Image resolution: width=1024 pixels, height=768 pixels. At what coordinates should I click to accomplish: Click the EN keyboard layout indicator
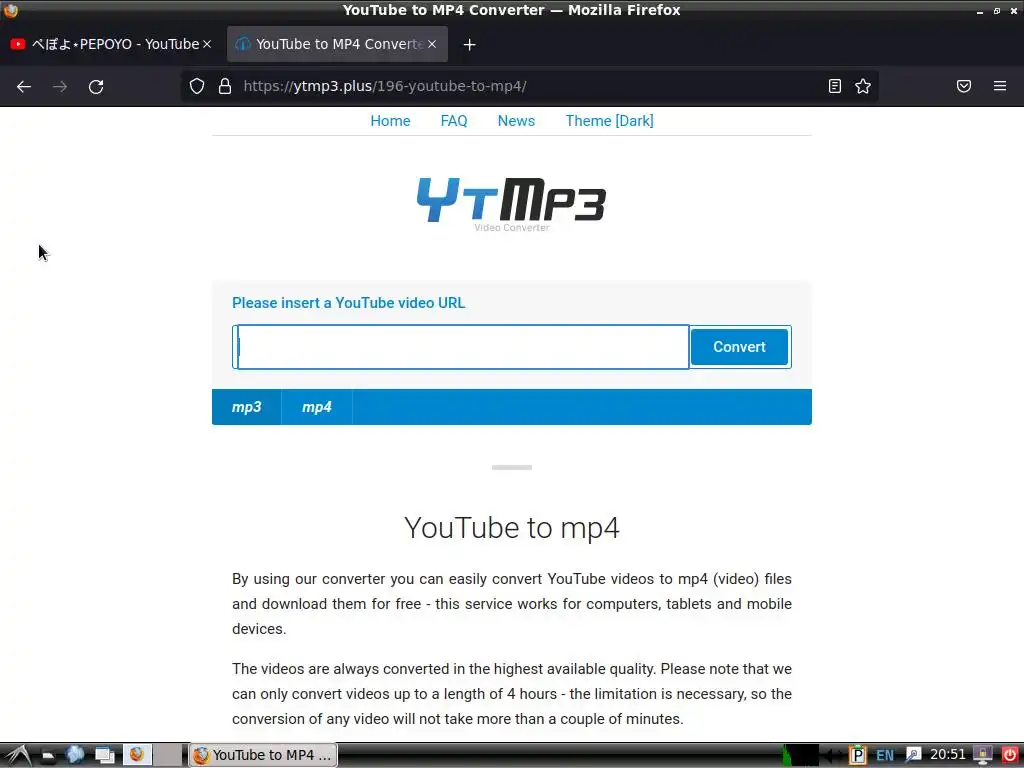[885, 756]
